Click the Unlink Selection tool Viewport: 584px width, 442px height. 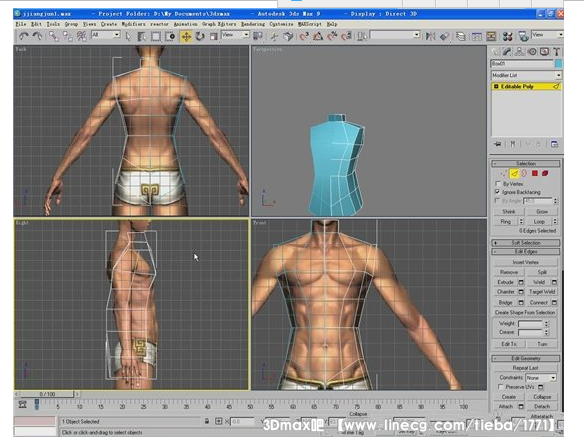(68, 36)
